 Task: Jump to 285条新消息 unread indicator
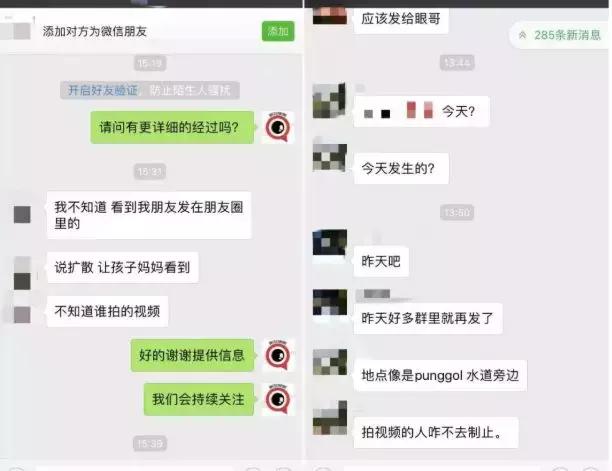(560, 35)
